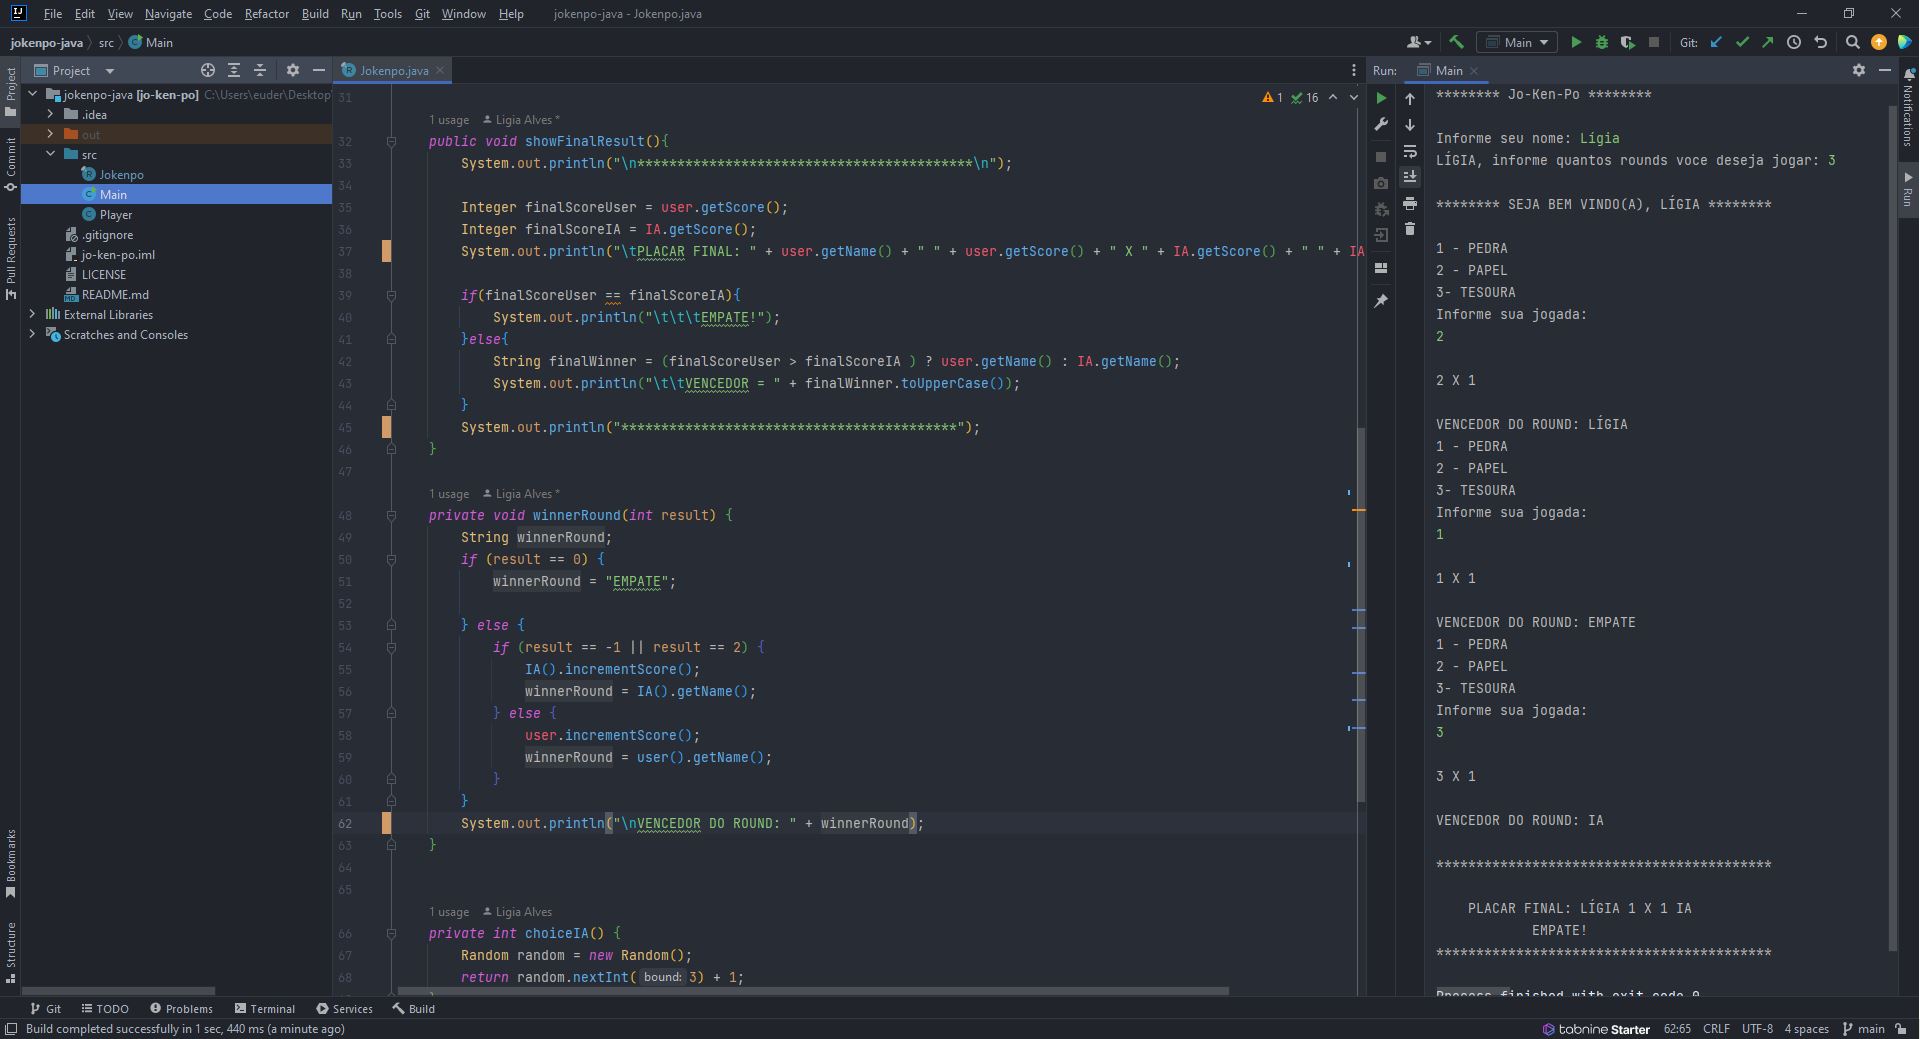
Task: Open the Refactor menu
Action: (x=266, y=14)
